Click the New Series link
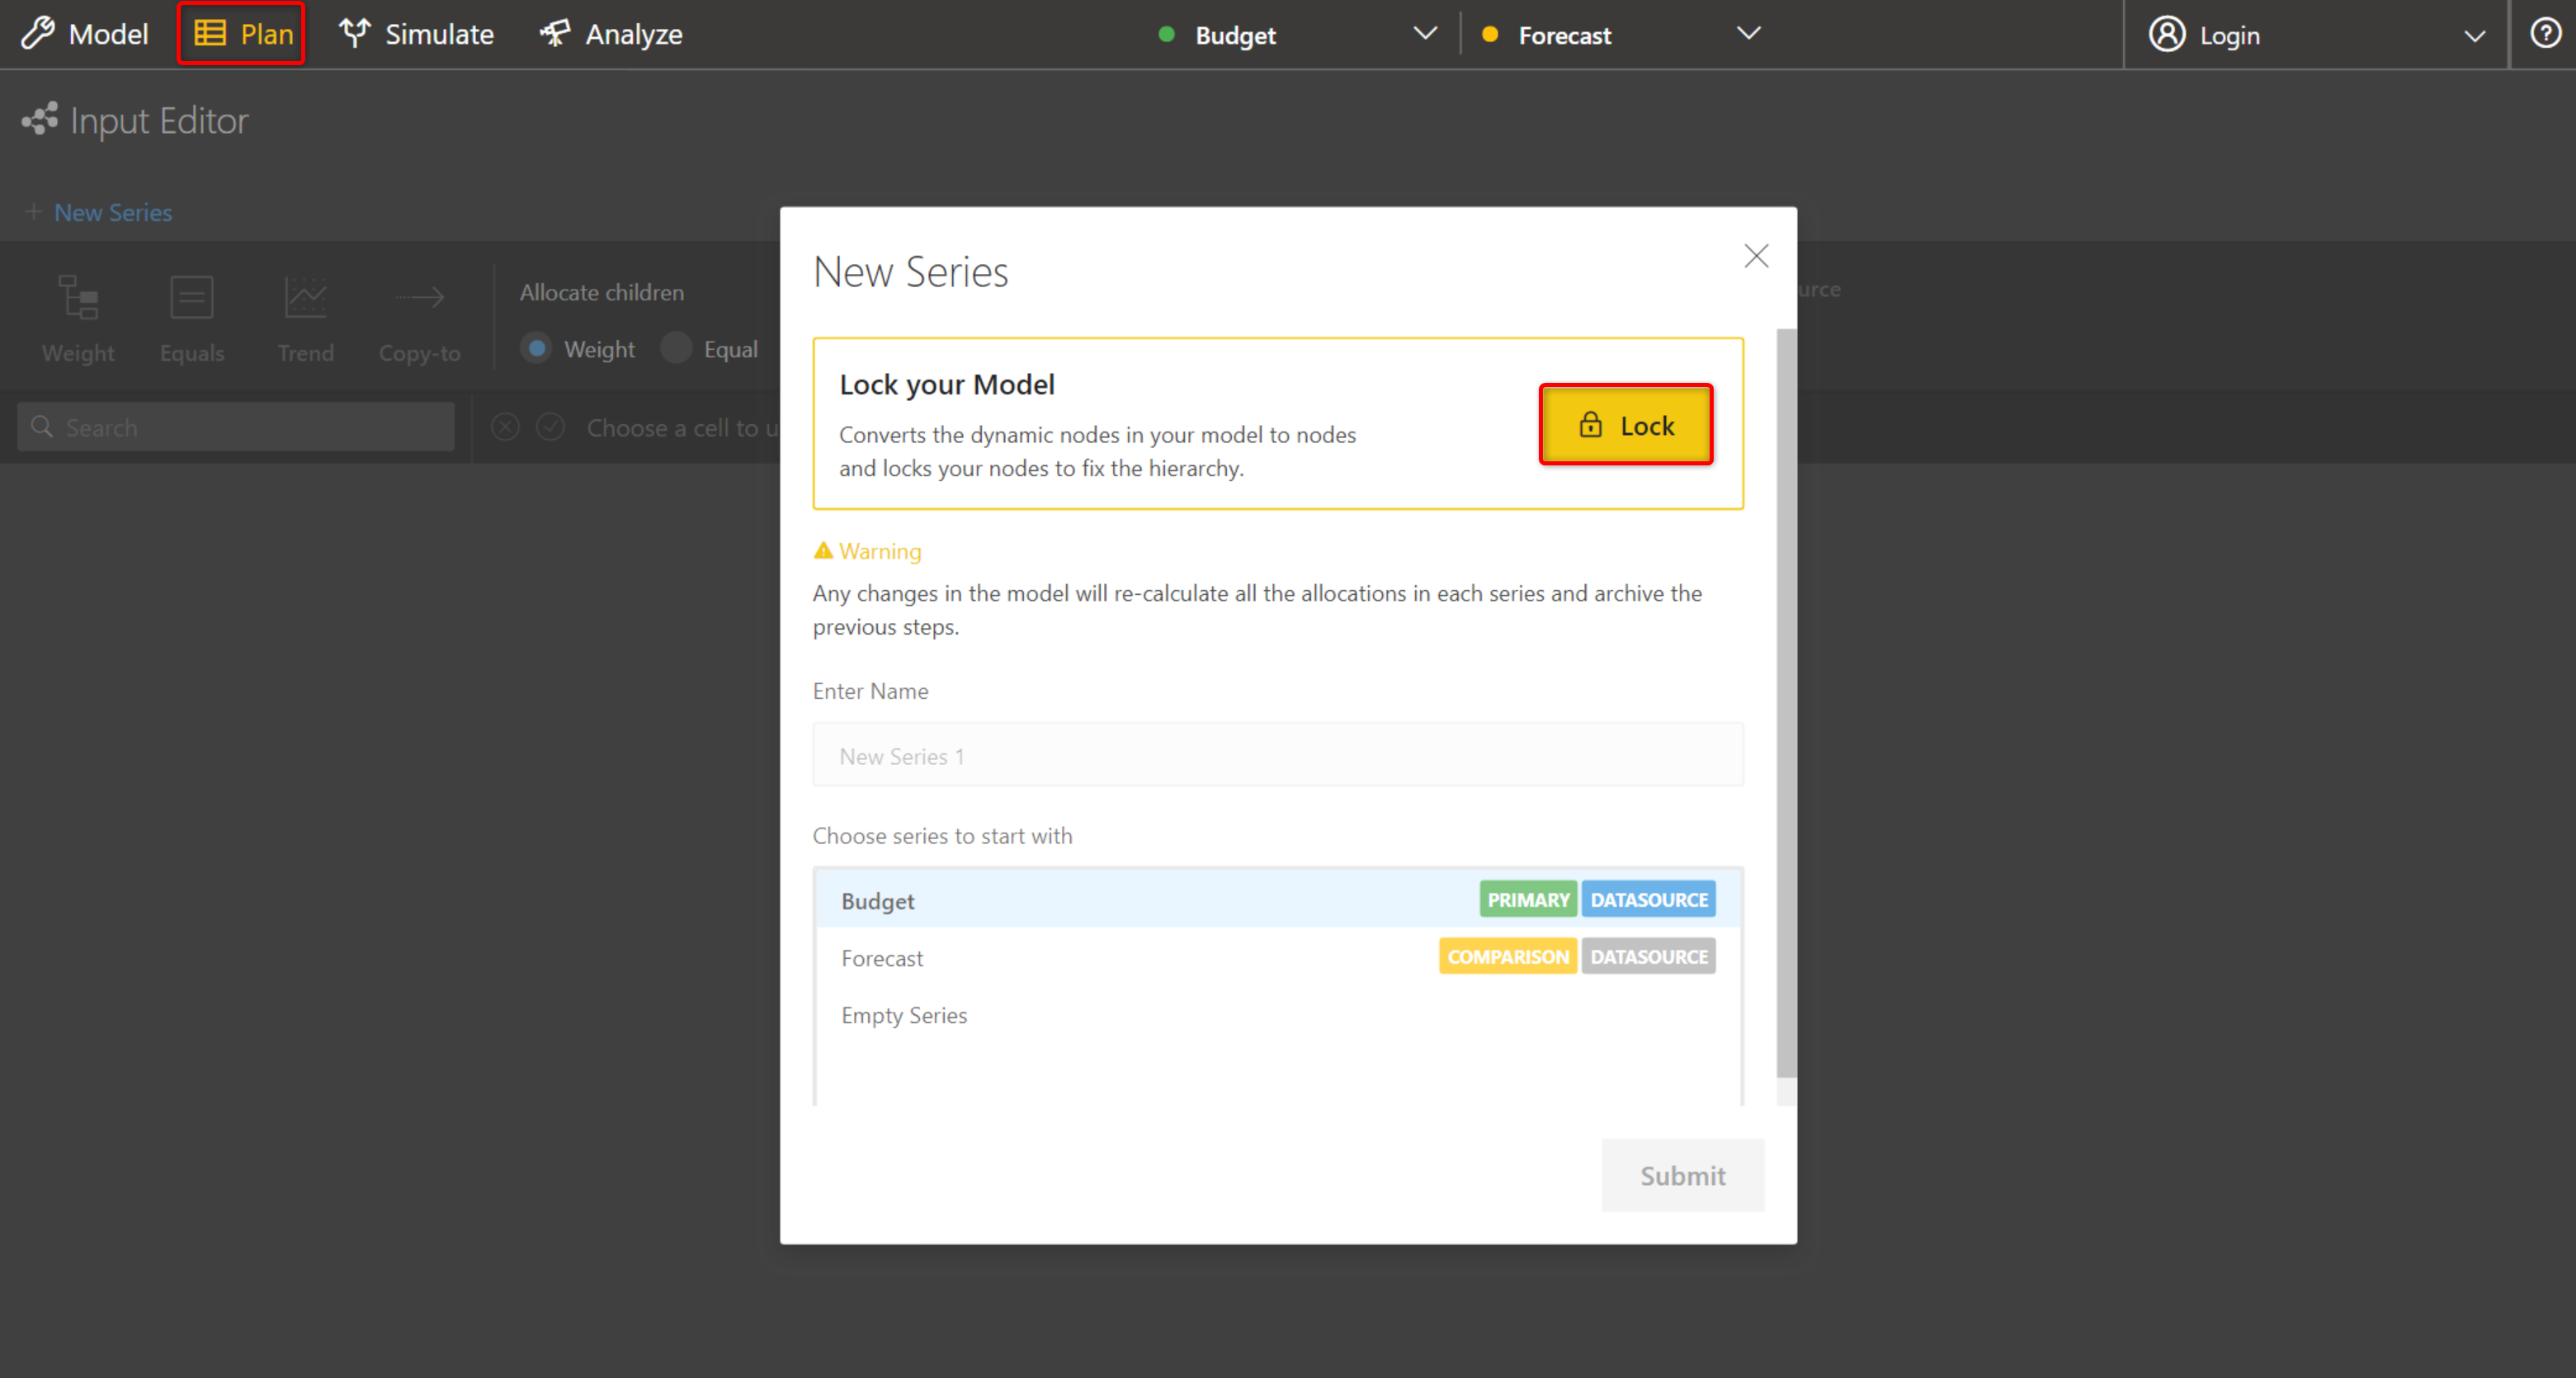This screenshot has height=1378, width=2576. click(x=113, y=212)
